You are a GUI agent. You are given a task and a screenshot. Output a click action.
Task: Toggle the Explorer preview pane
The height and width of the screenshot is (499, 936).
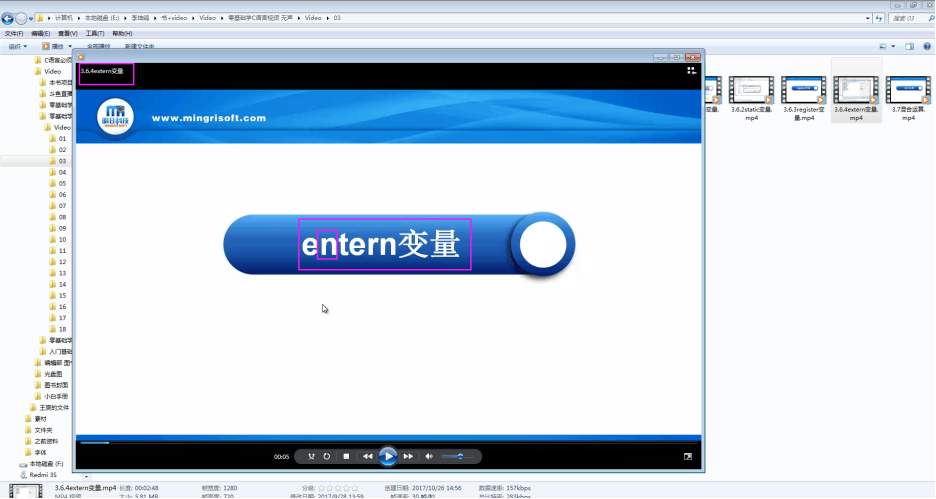pos(909,47)
